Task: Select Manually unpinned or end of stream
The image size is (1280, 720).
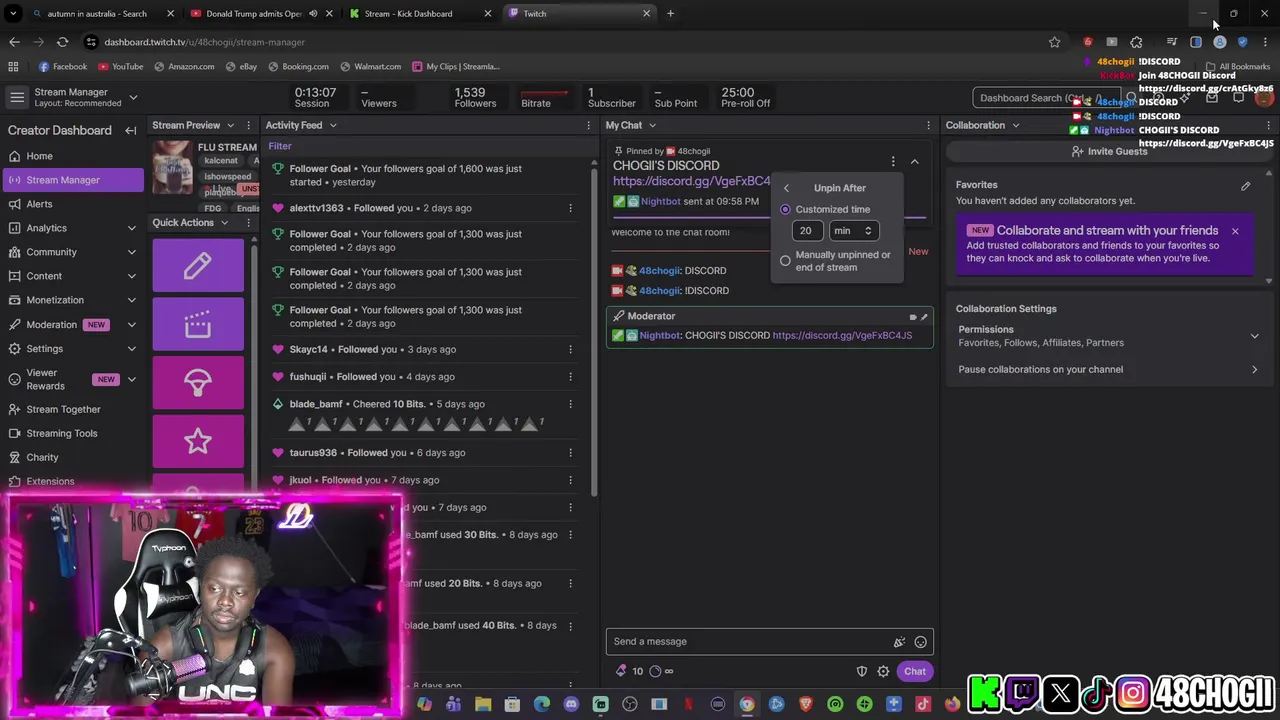Action: point(785,261)
